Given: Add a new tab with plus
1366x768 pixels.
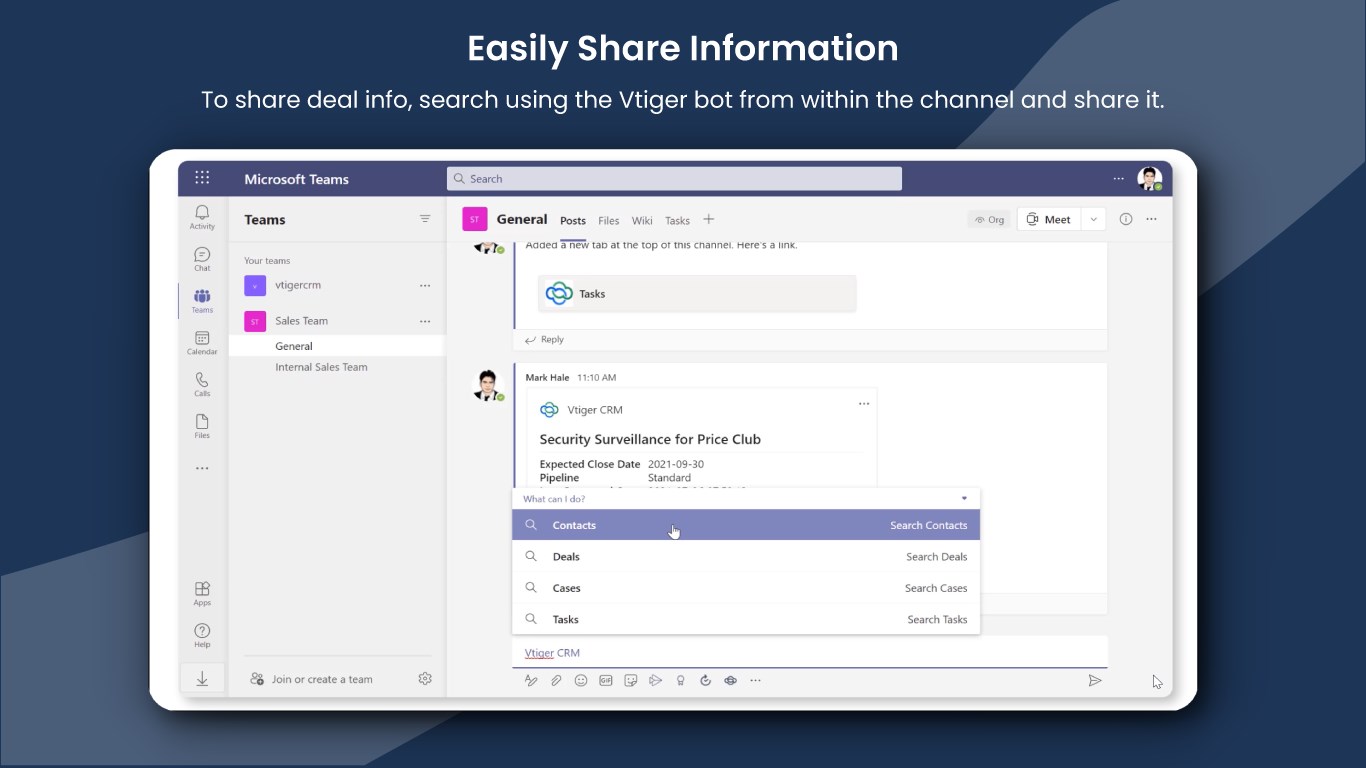Looking at the screenshot, I should 708,219.
